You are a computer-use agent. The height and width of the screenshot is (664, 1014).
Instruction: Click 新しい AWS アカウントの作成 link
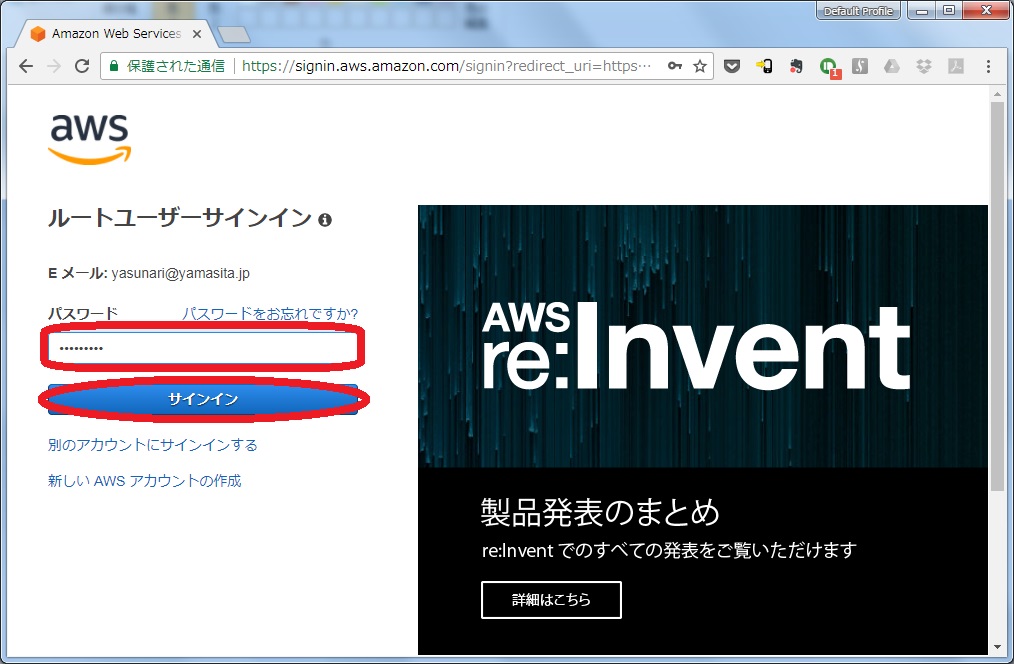point(144,480)
